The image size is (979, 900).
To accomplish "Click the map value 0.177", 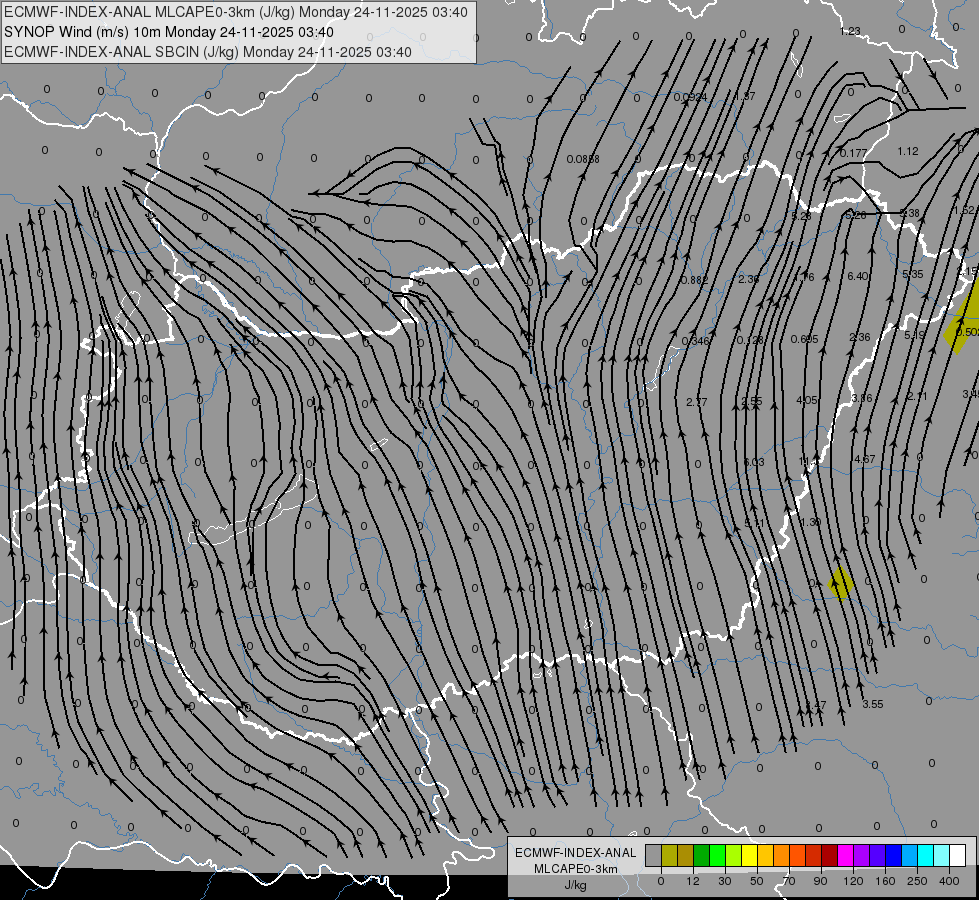I will click(x=854, y=153).
